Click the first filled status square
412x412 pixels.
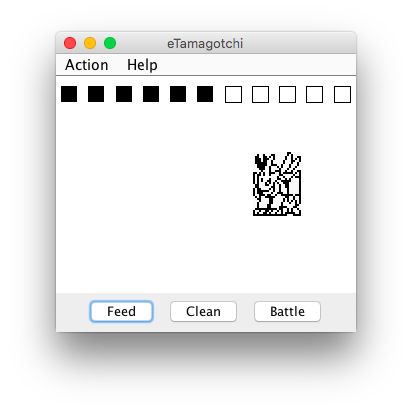pos(69,94)
